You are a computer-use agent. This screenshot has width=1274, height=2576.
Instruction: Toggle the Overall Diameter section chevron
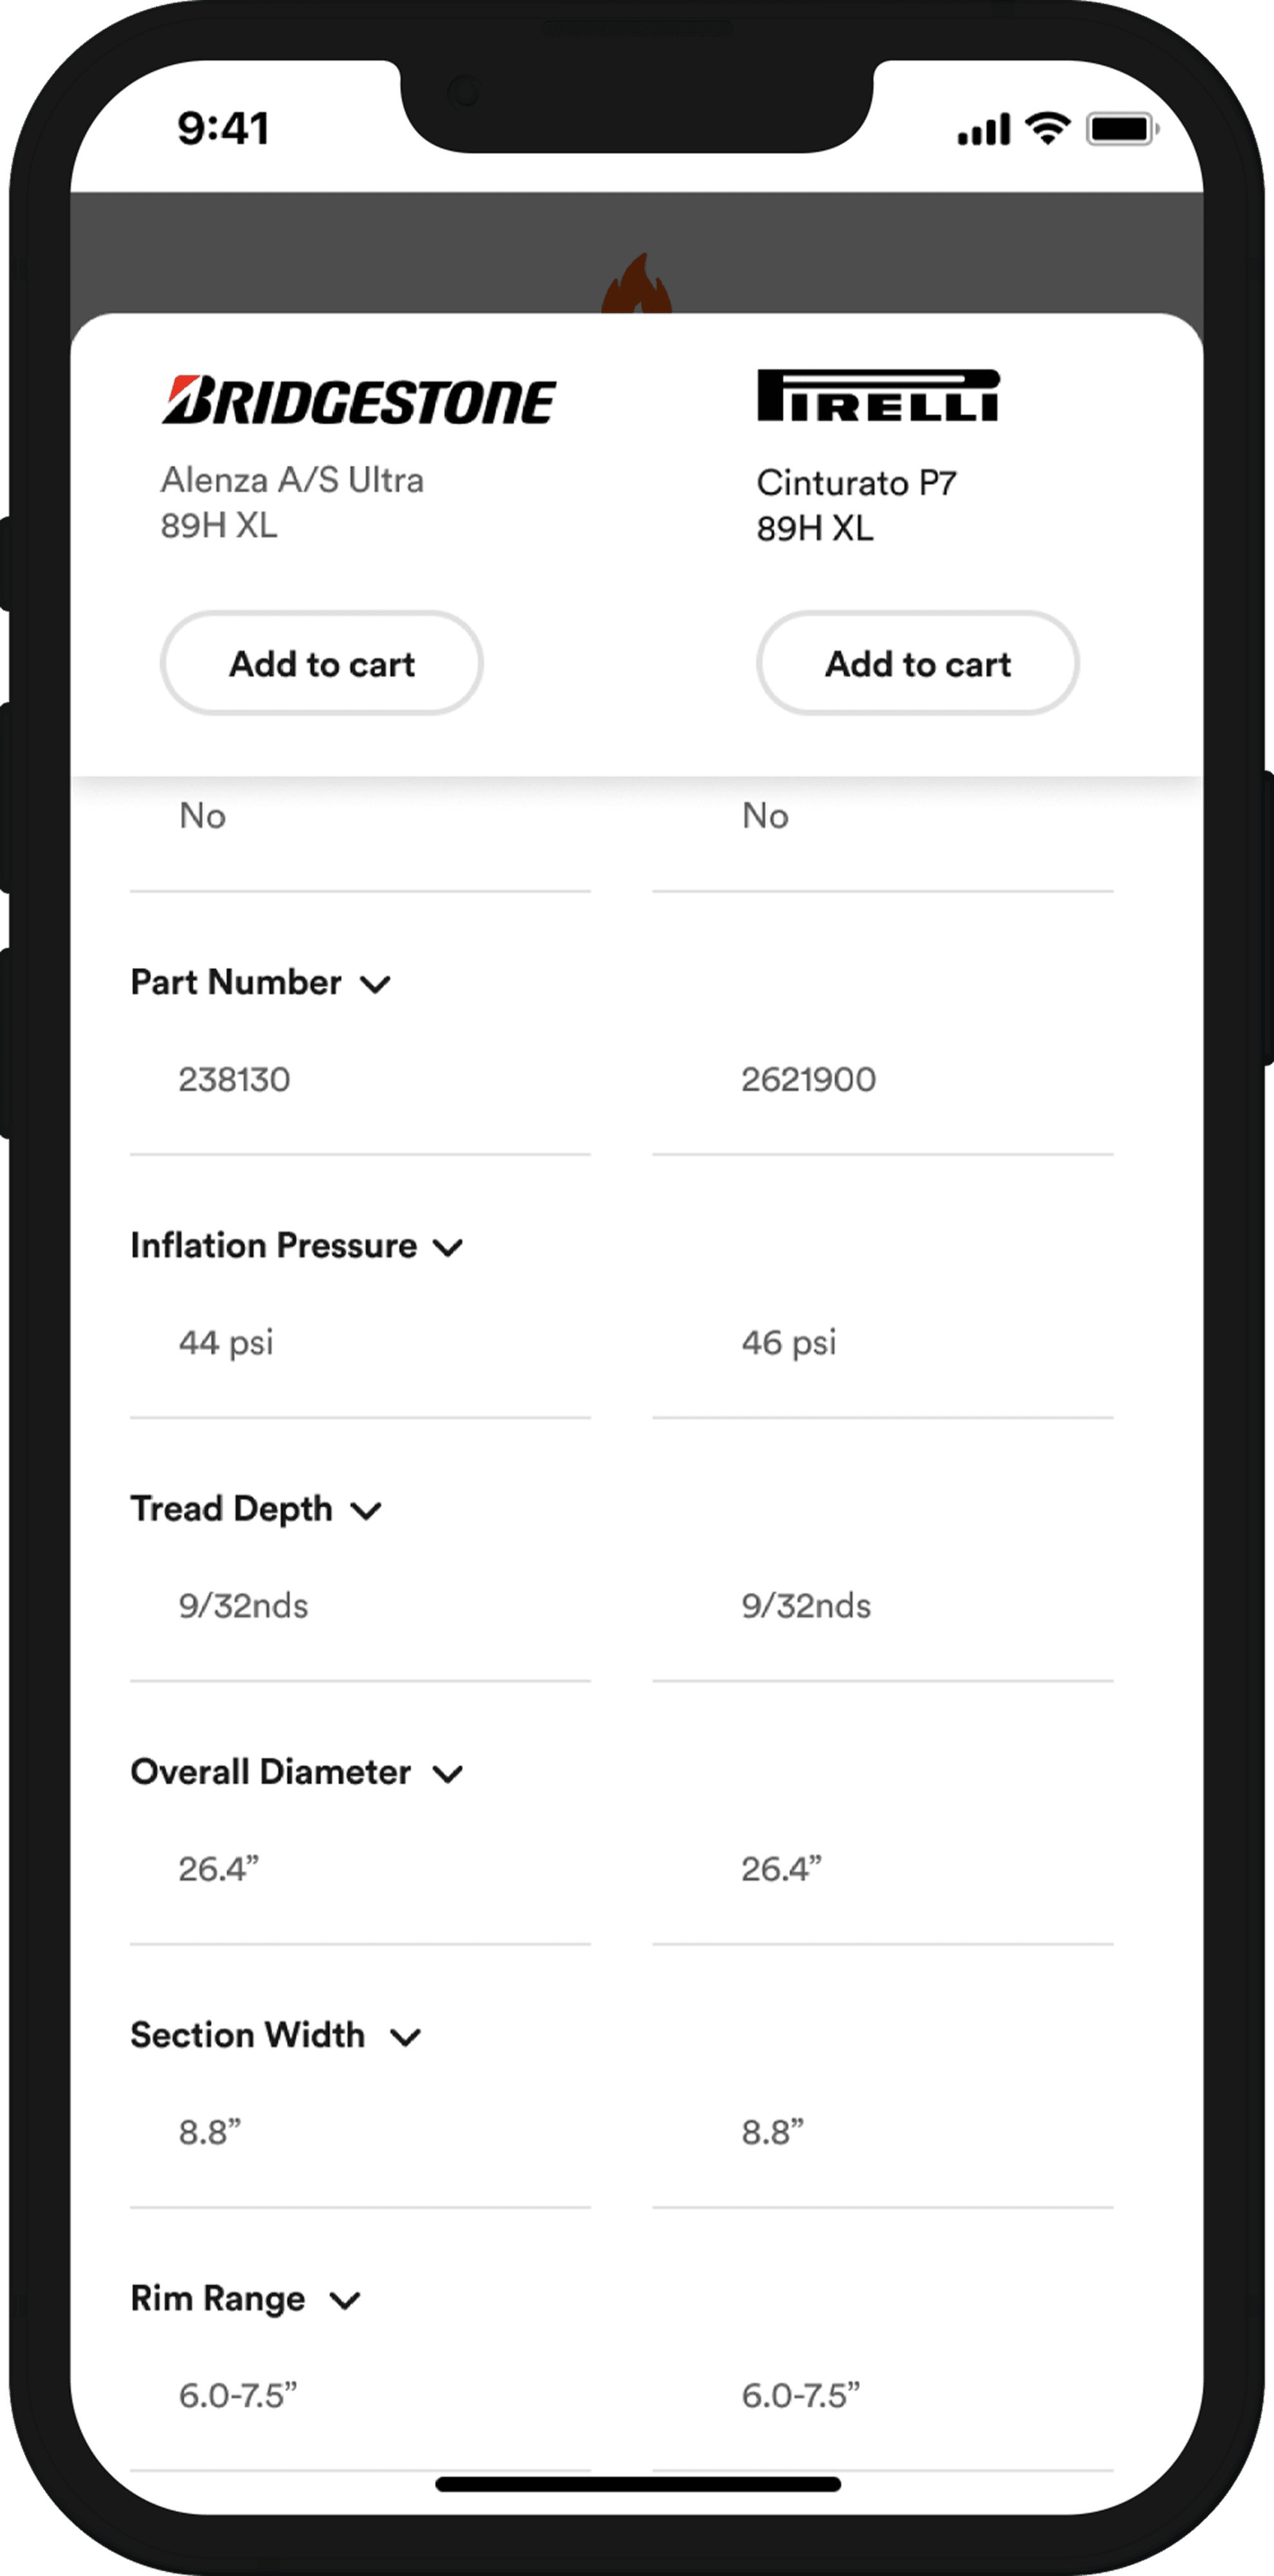point(447,1773)
